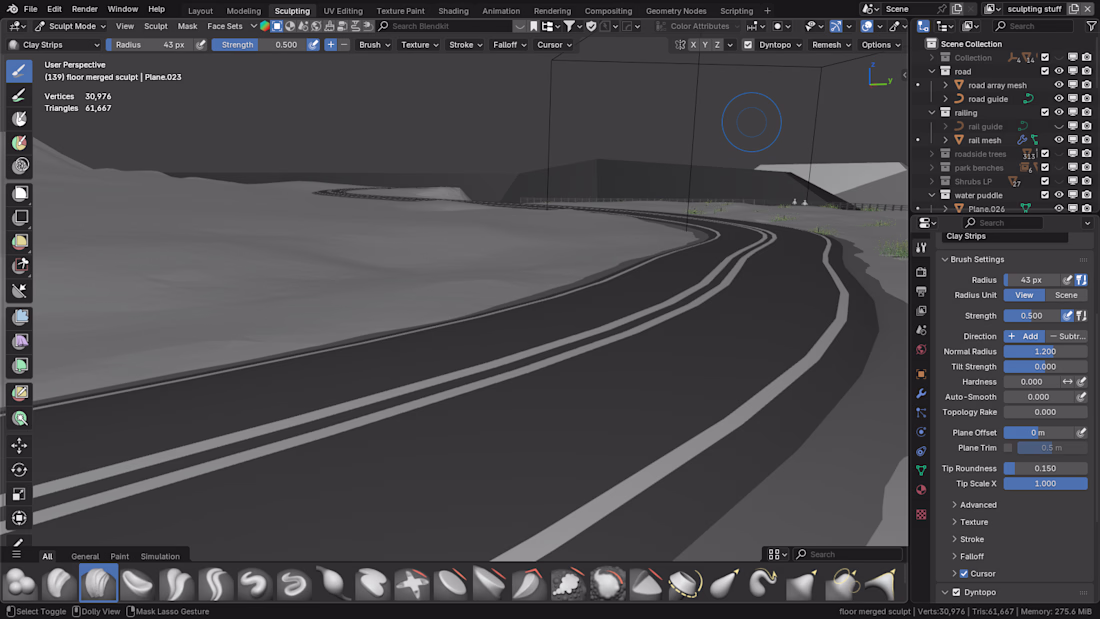Screen dimensions: 1100x619
Task: Select the Box Trim tool
Action: tap(20, 266)
